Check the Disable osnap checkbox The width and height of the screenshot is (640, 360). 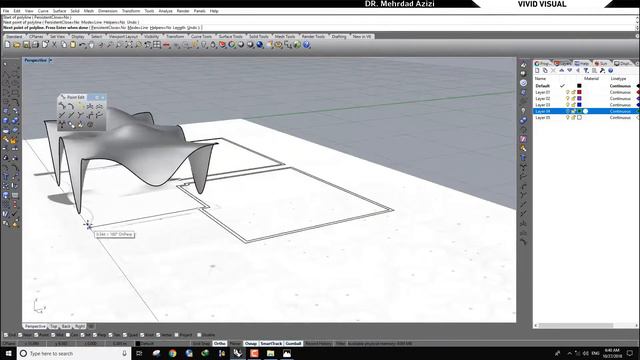click(x=199, y=335)
